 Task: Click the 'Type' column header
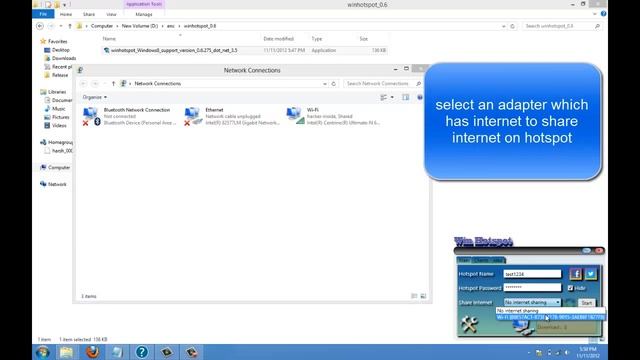click(x=317, y=39)
